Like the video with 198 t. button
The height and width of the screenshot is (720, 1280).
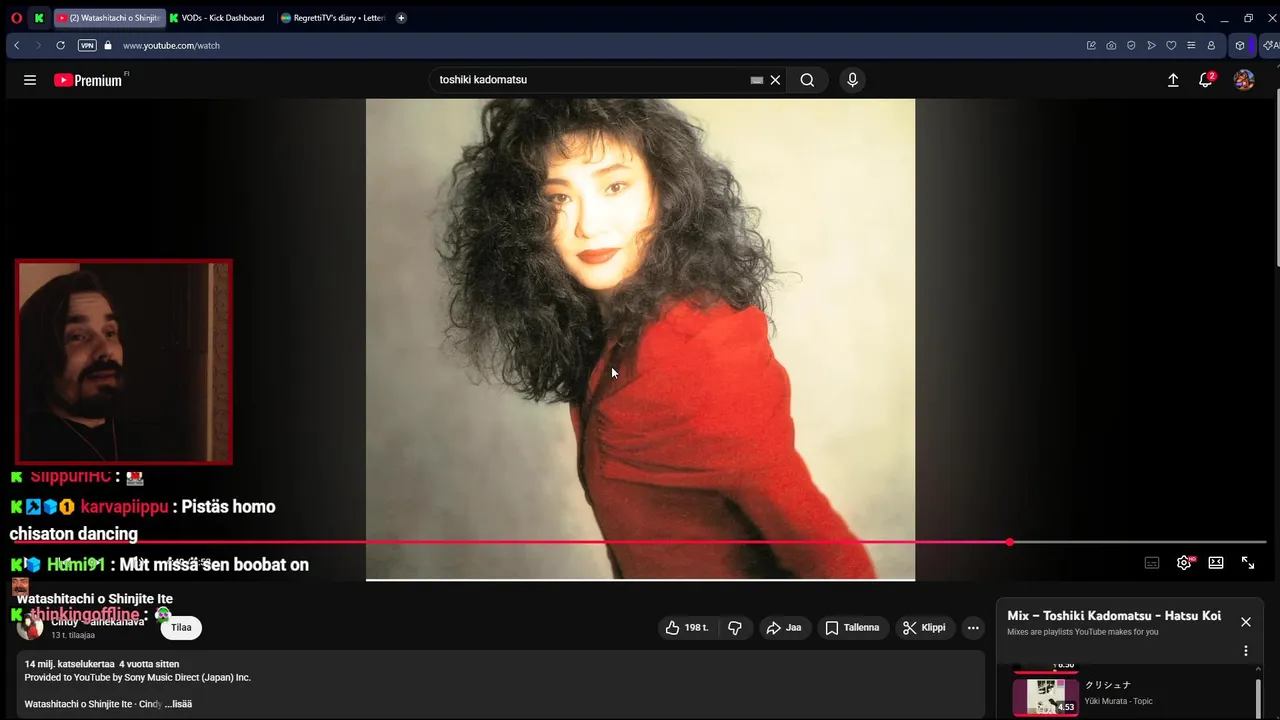(x=686, y=628)
